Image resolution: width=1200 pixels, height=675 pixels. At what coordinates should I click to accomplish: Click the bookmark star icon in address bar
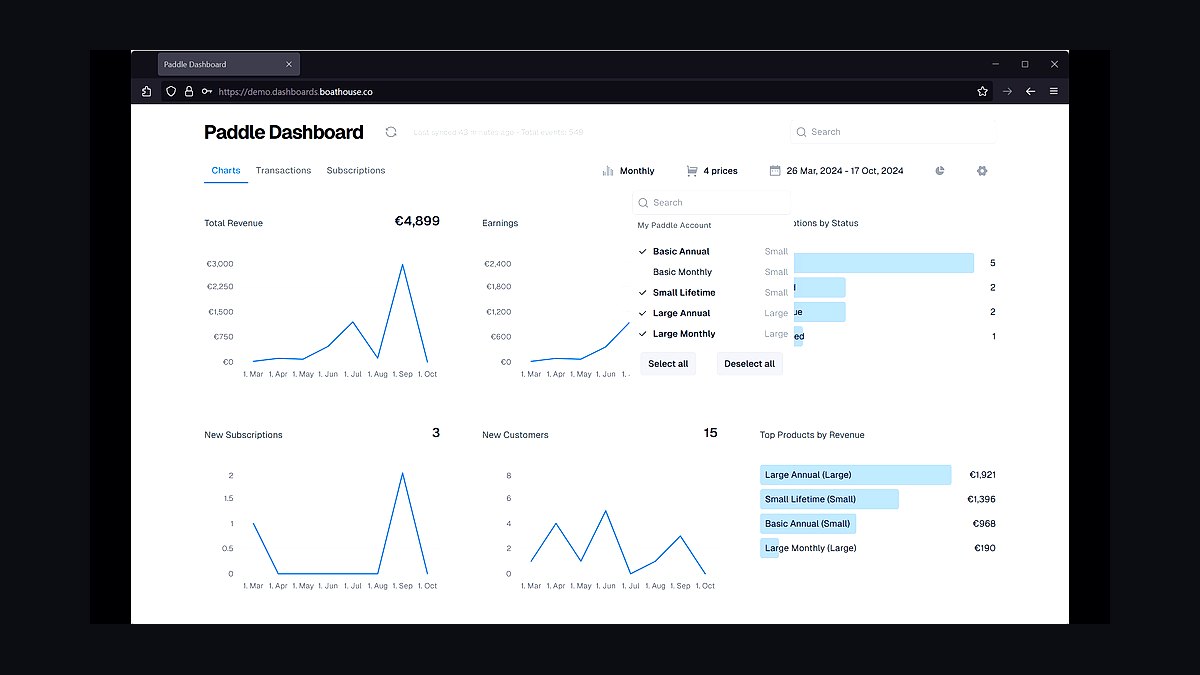coord(983,91)
